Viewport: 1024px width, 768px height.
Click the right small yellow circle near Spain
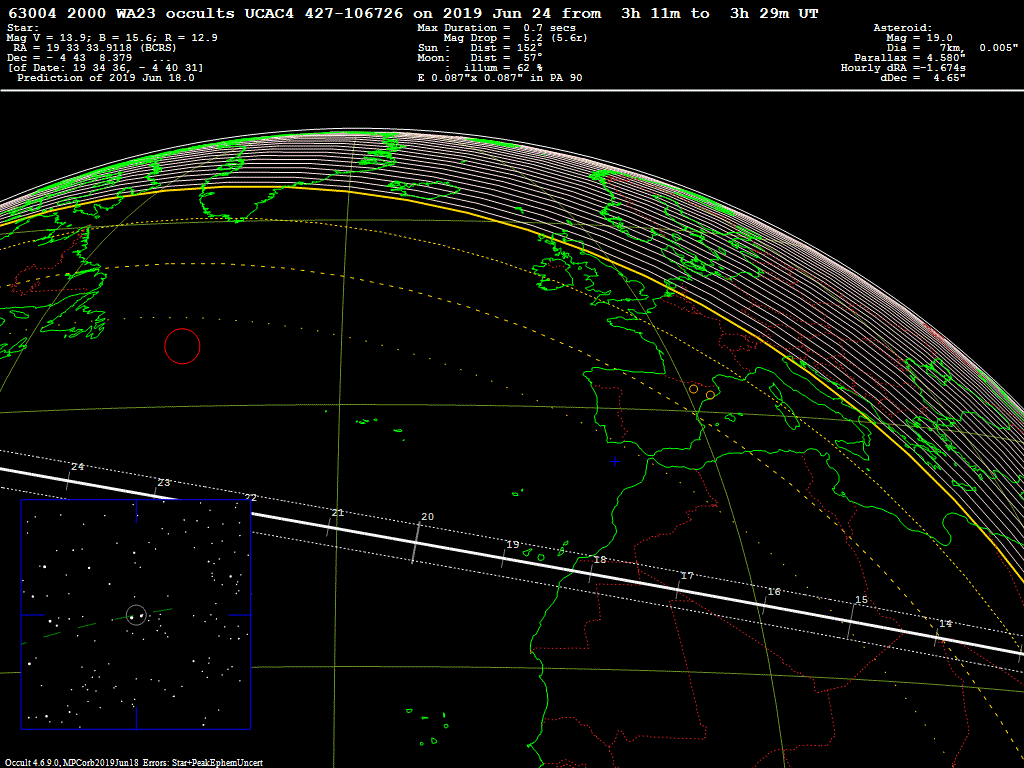(x=710, y=395)
